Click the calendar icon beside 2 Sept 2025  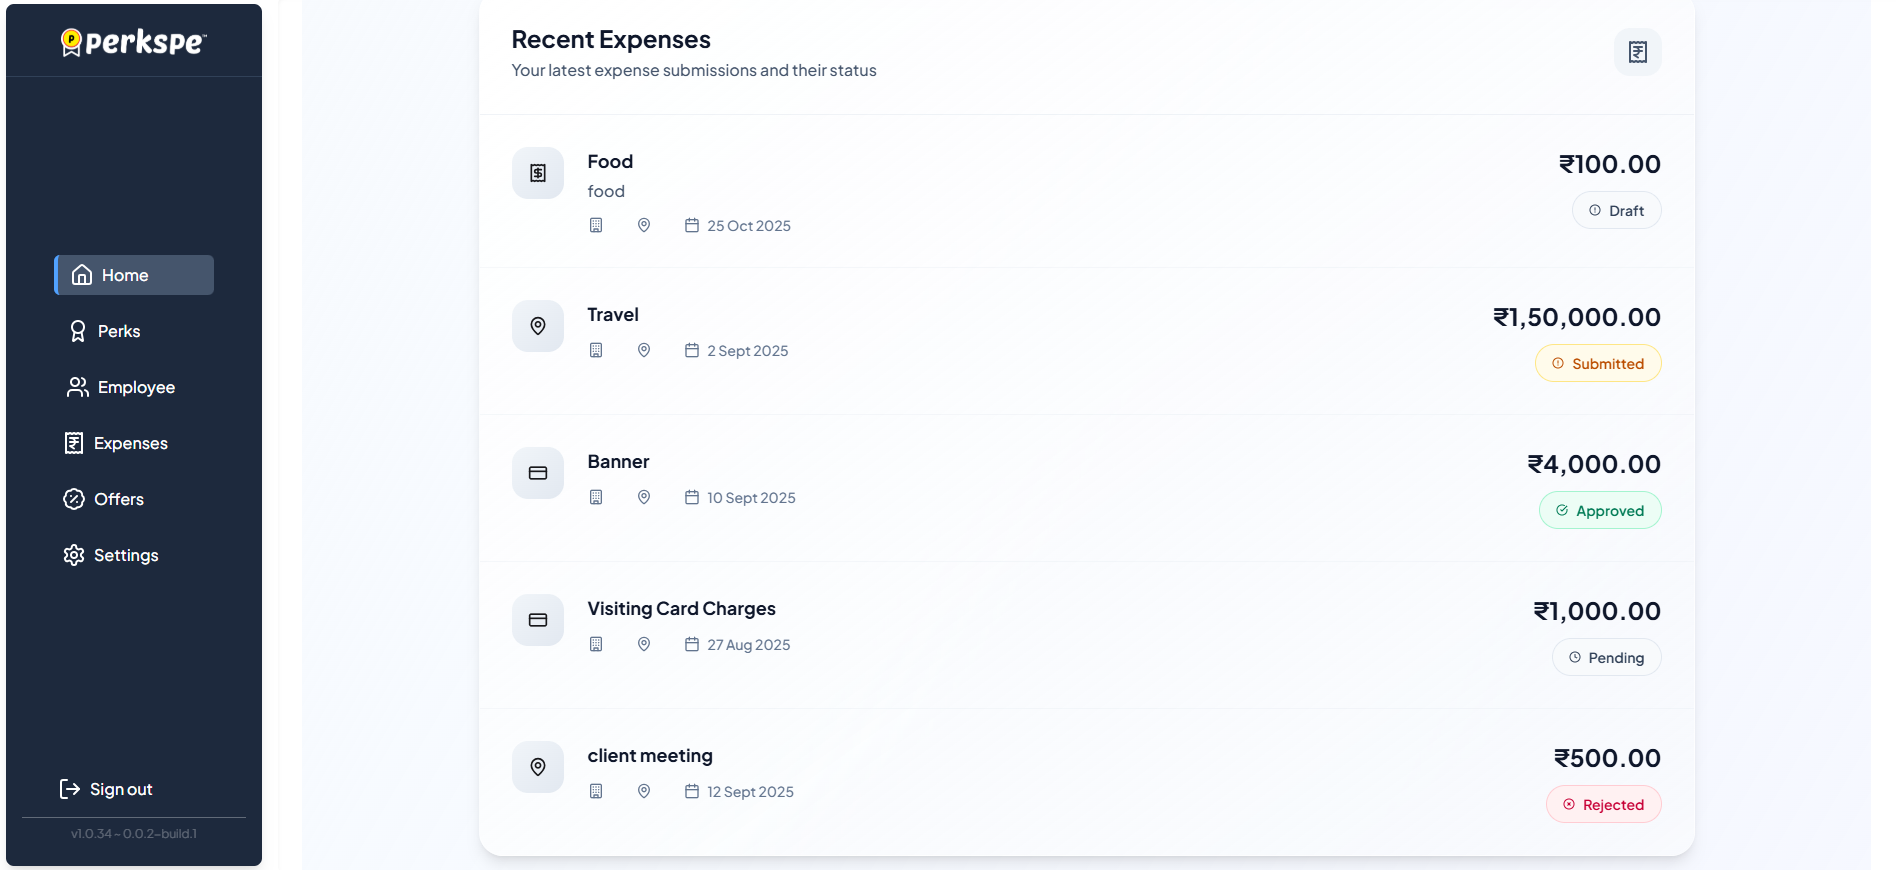point(692,351)
